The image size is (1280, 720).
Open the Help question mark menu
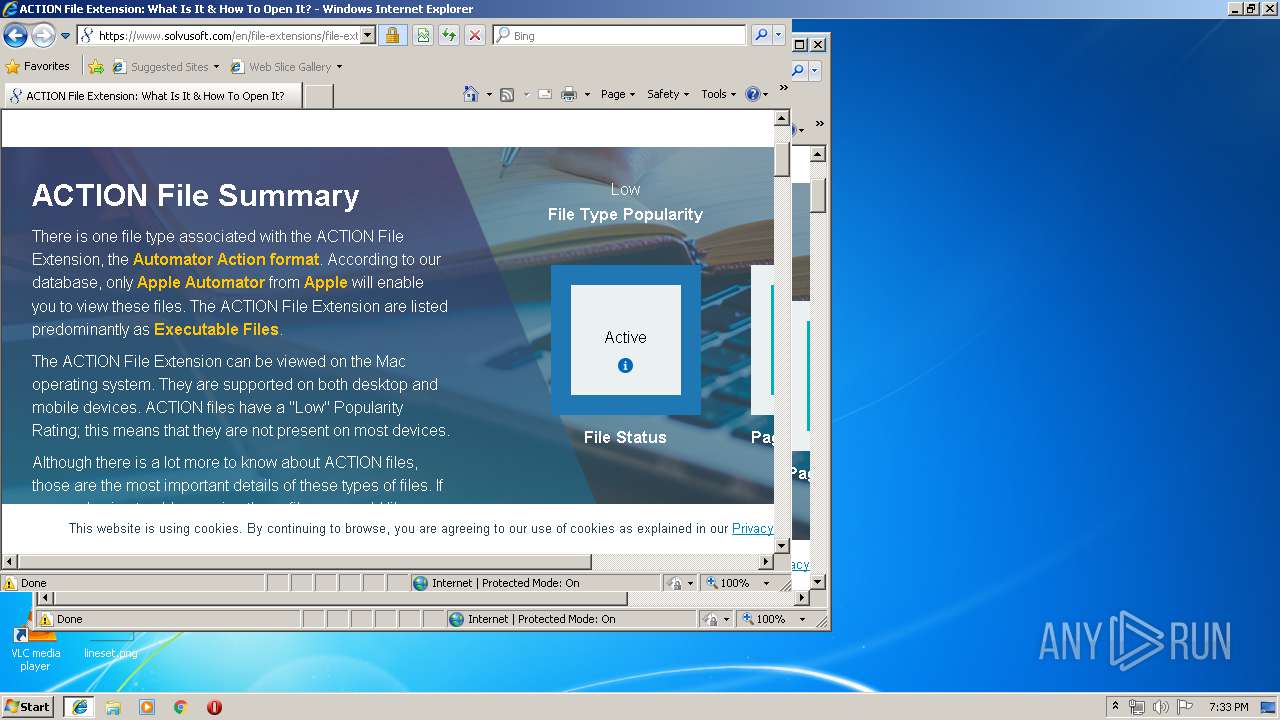tap(757, 94)
